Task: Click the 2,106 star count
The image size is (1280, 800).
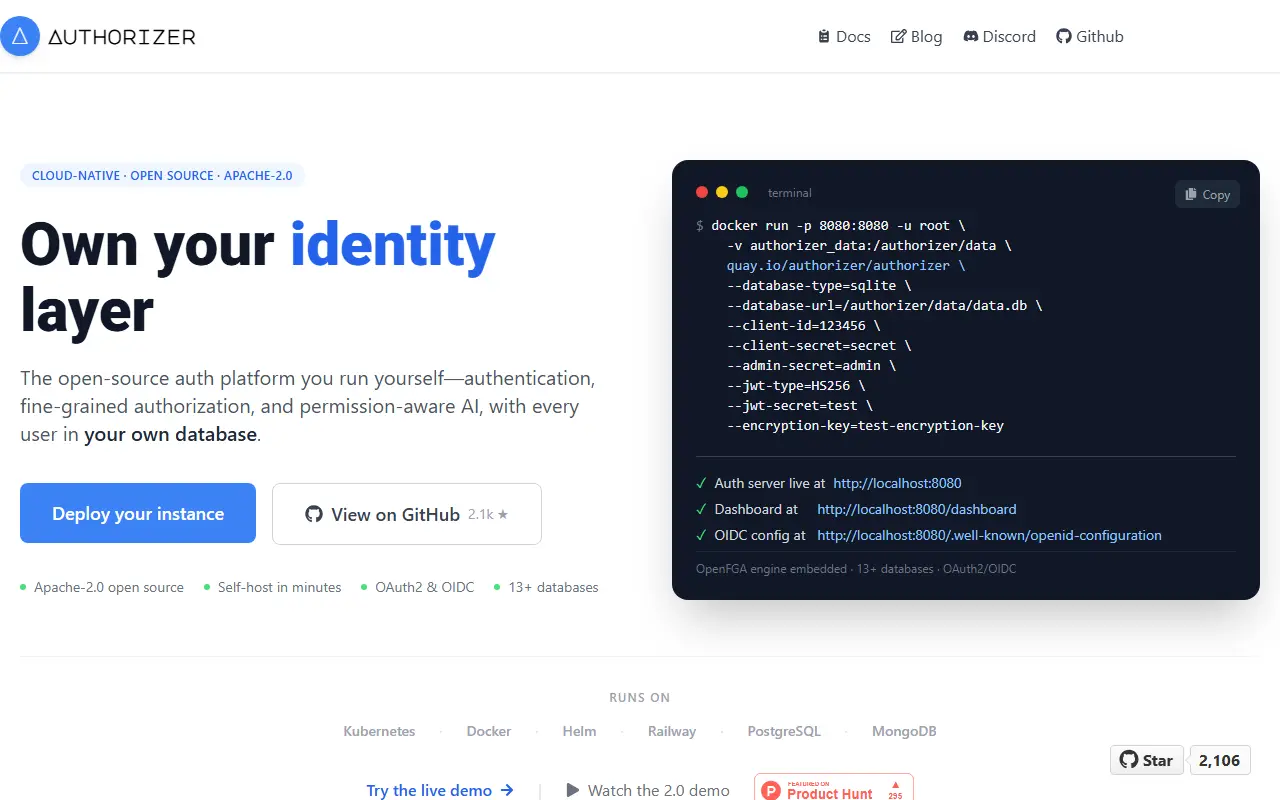Action: coord(1219,760)
